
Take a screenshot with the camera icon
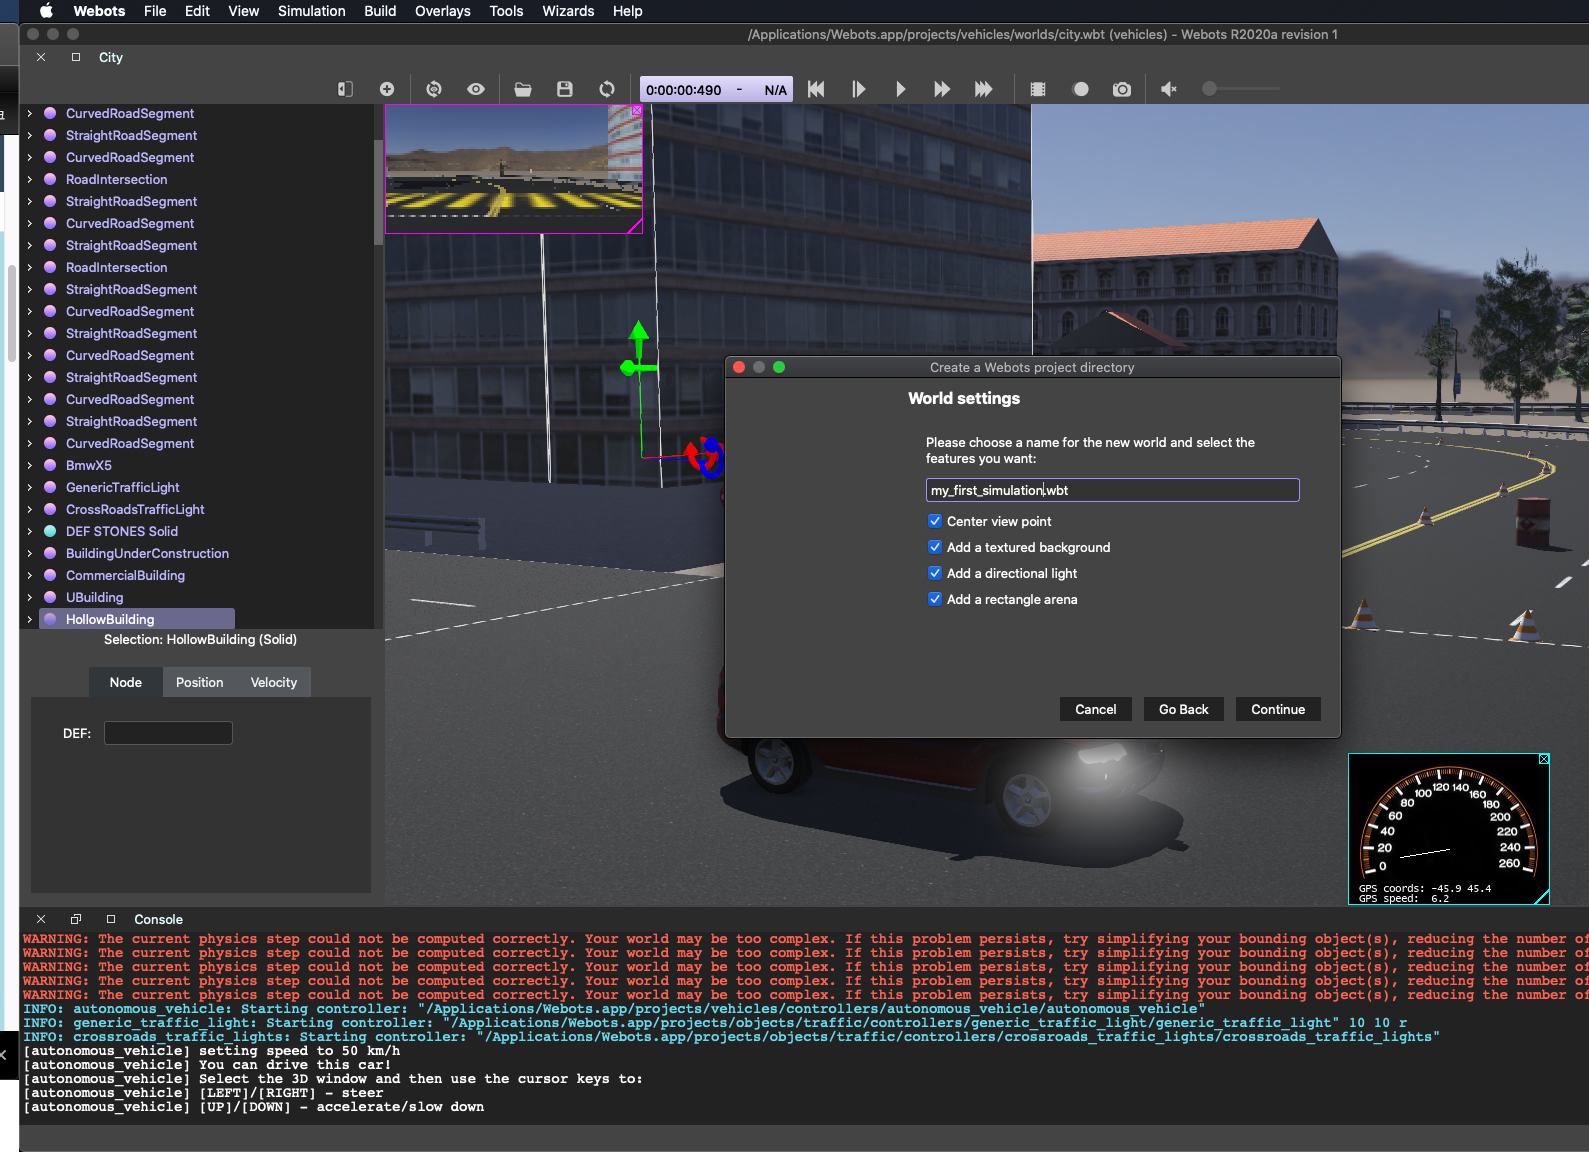tap(1122, 89)
